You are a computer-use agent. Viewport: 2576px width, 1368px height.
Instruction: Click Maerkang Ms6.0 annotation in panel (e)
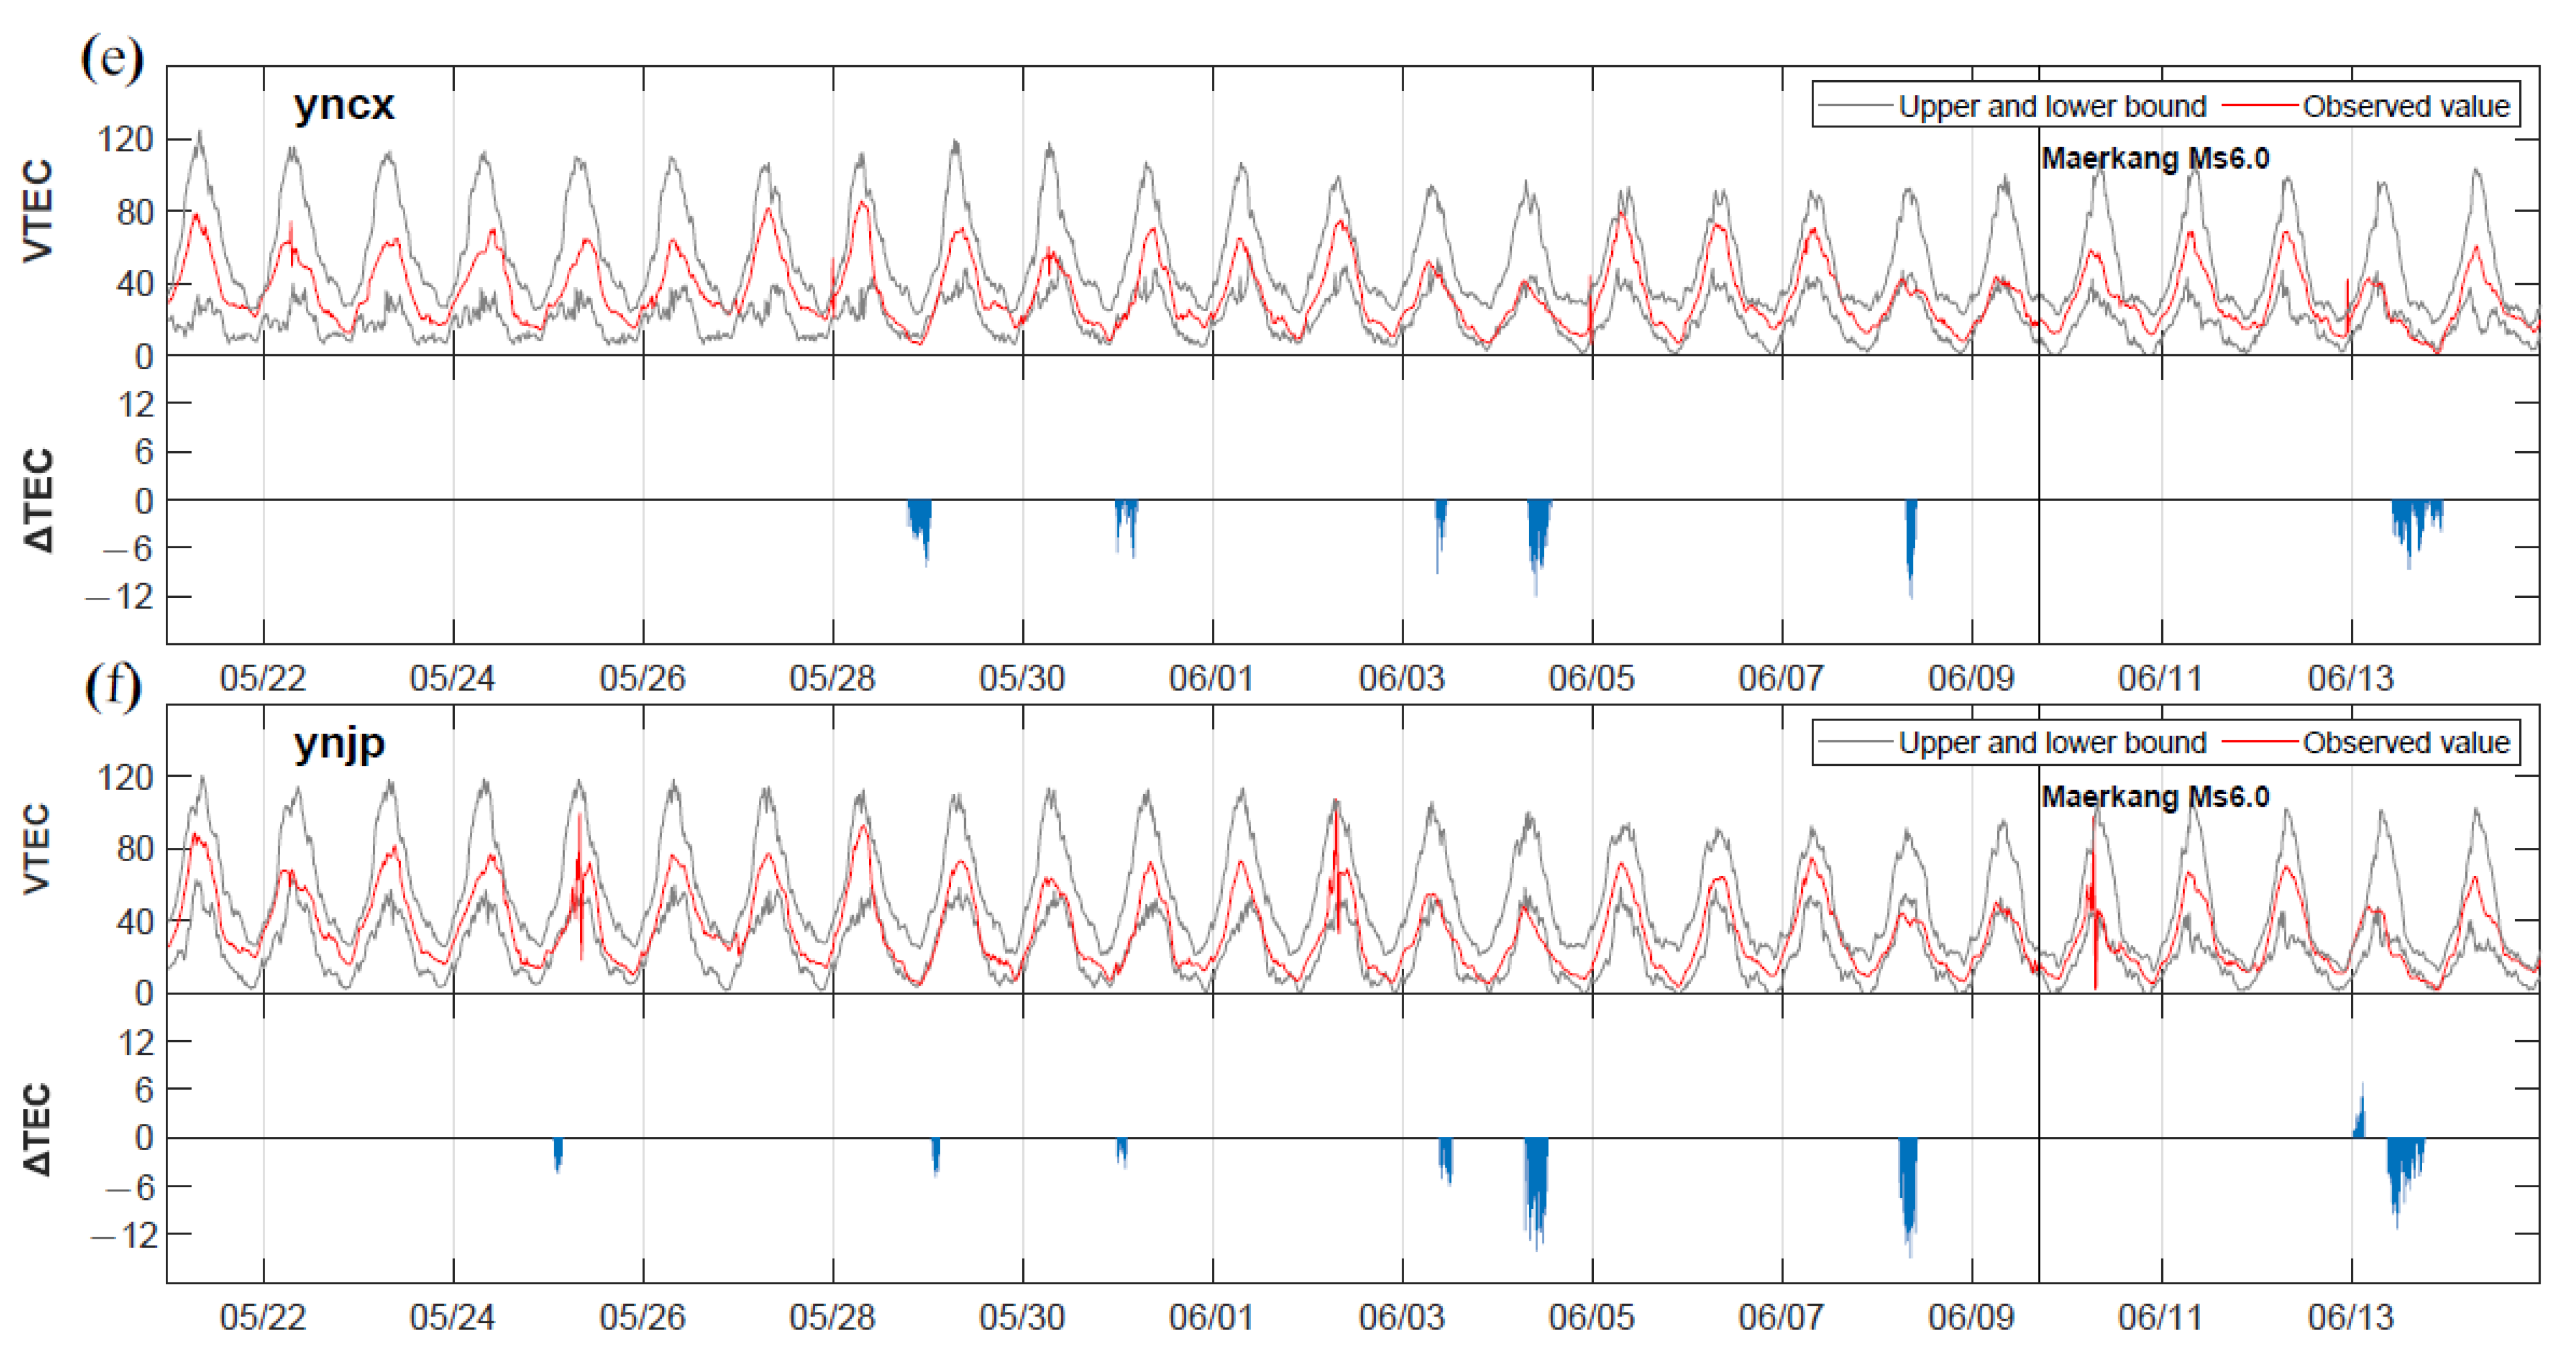pyautogui.click(x=2154, y=159)
